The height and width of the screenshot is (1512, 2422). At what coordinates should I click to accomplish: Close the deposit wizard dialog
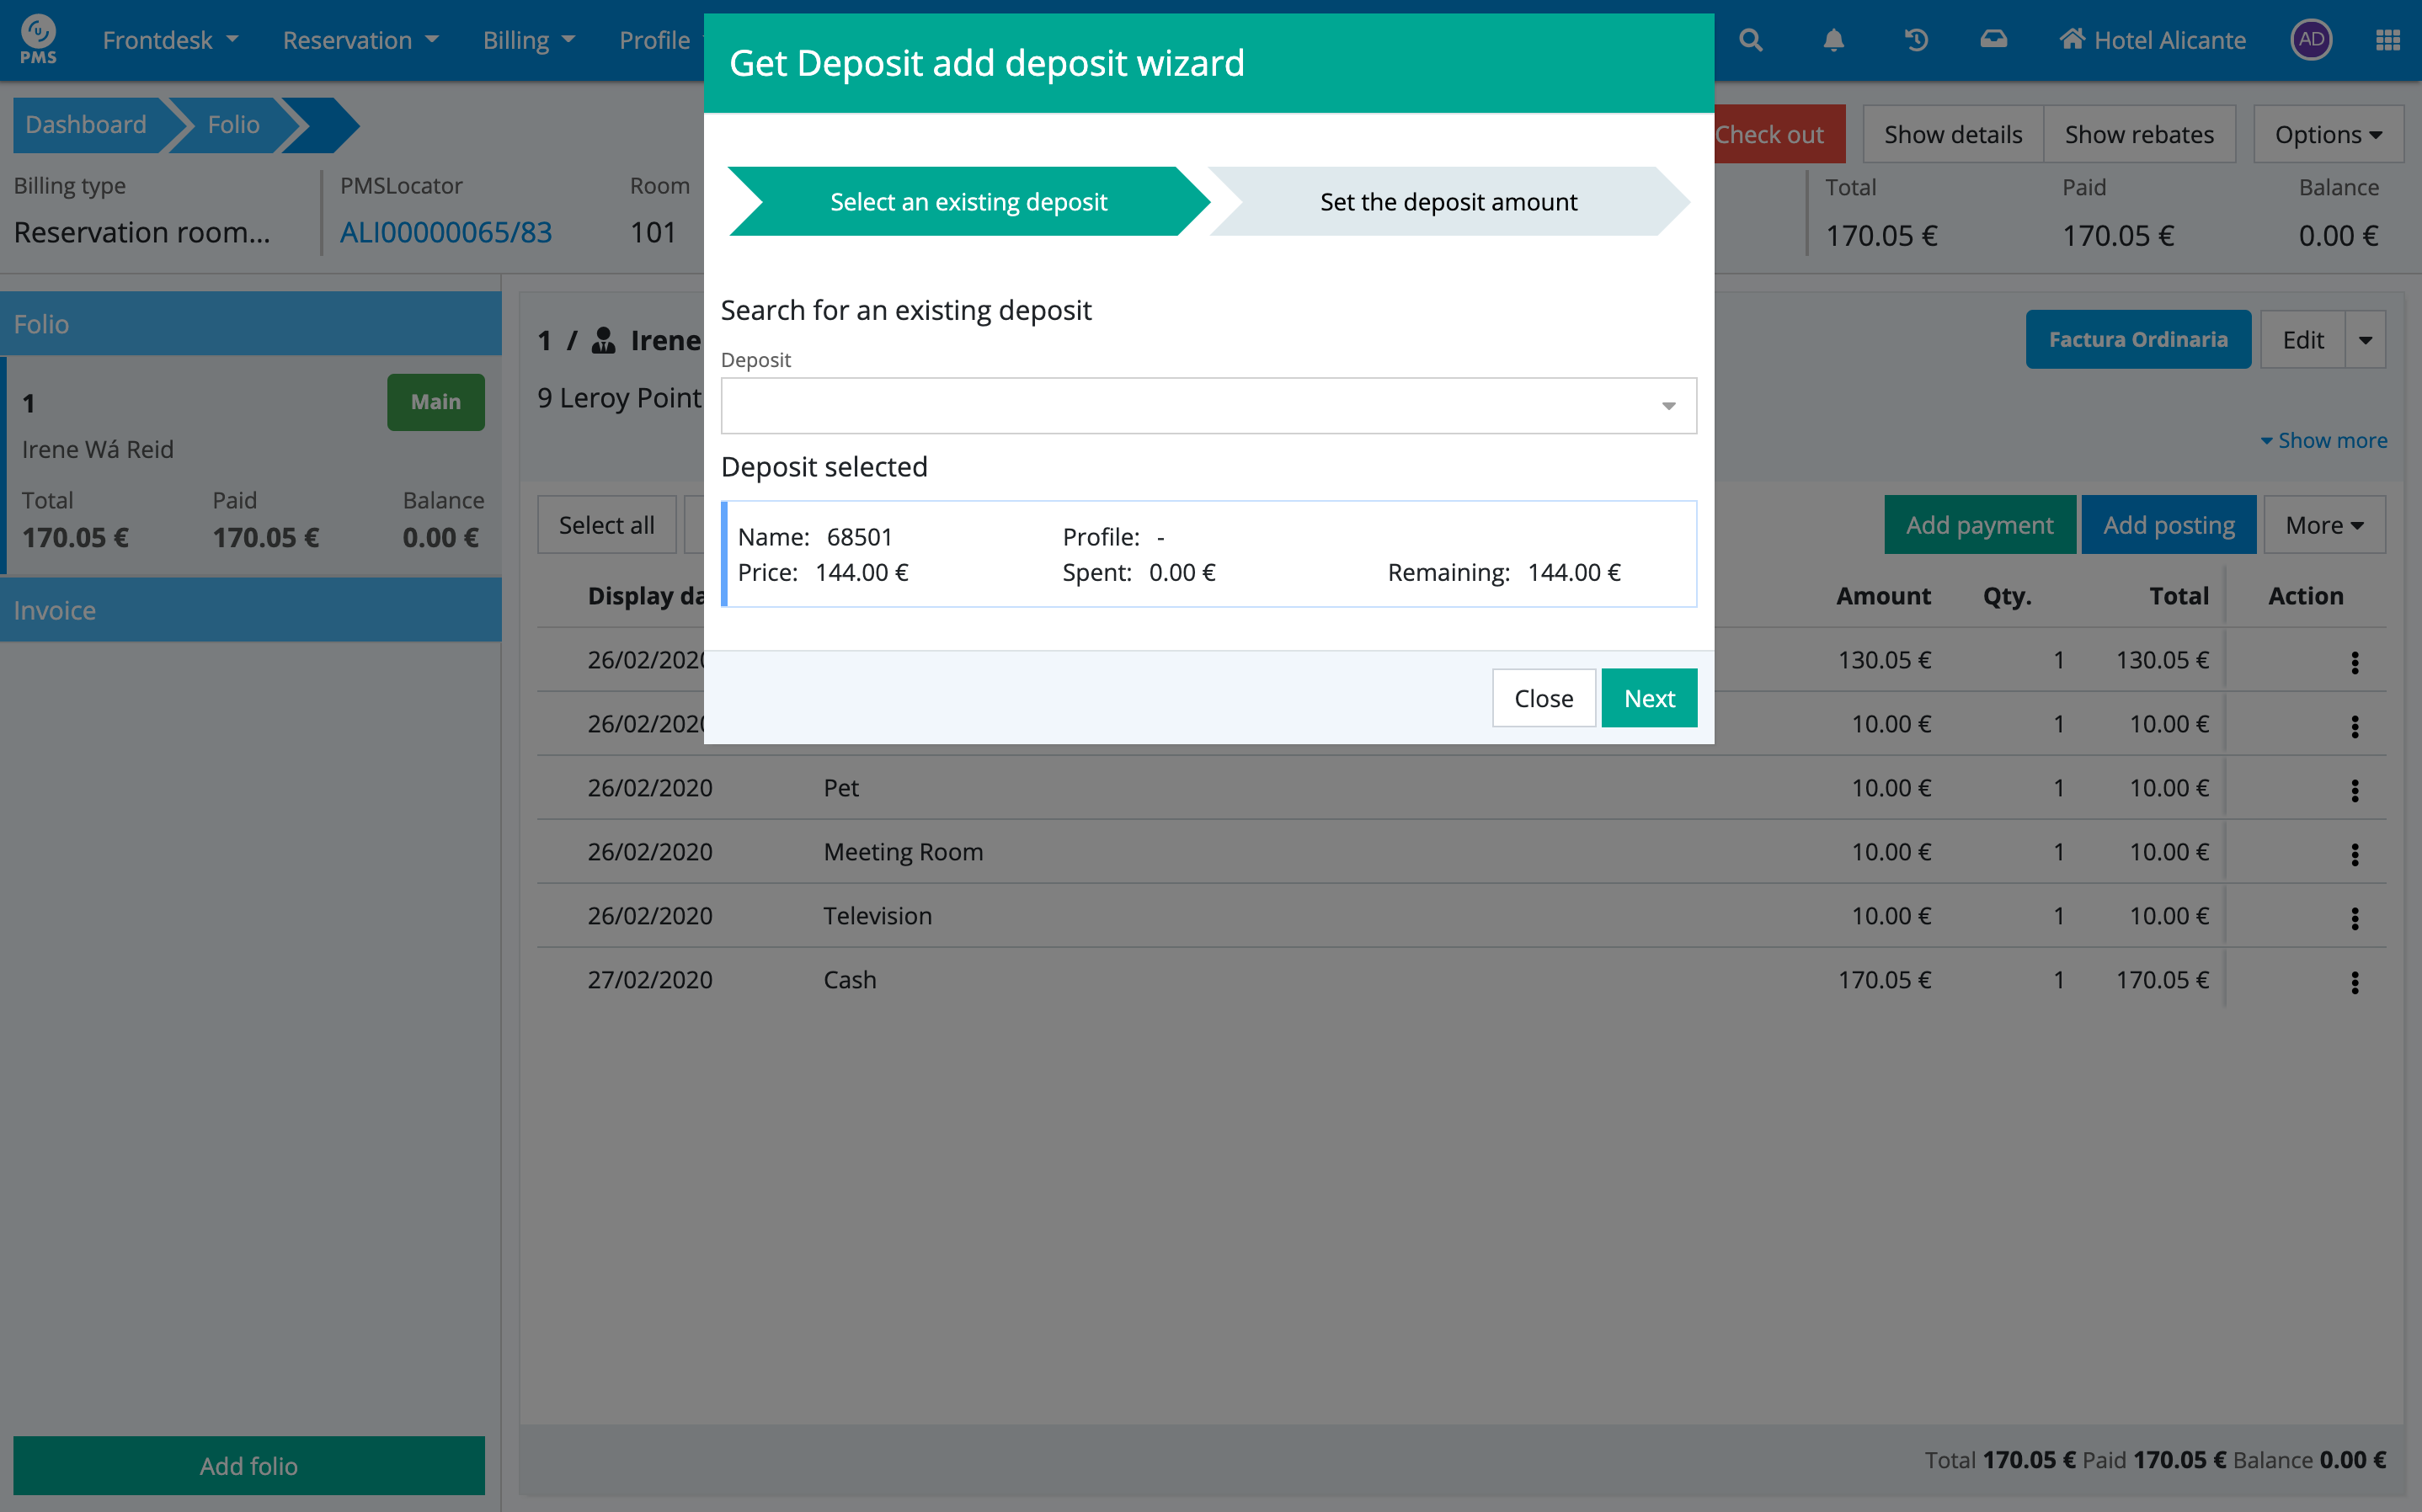point(1542,698)
